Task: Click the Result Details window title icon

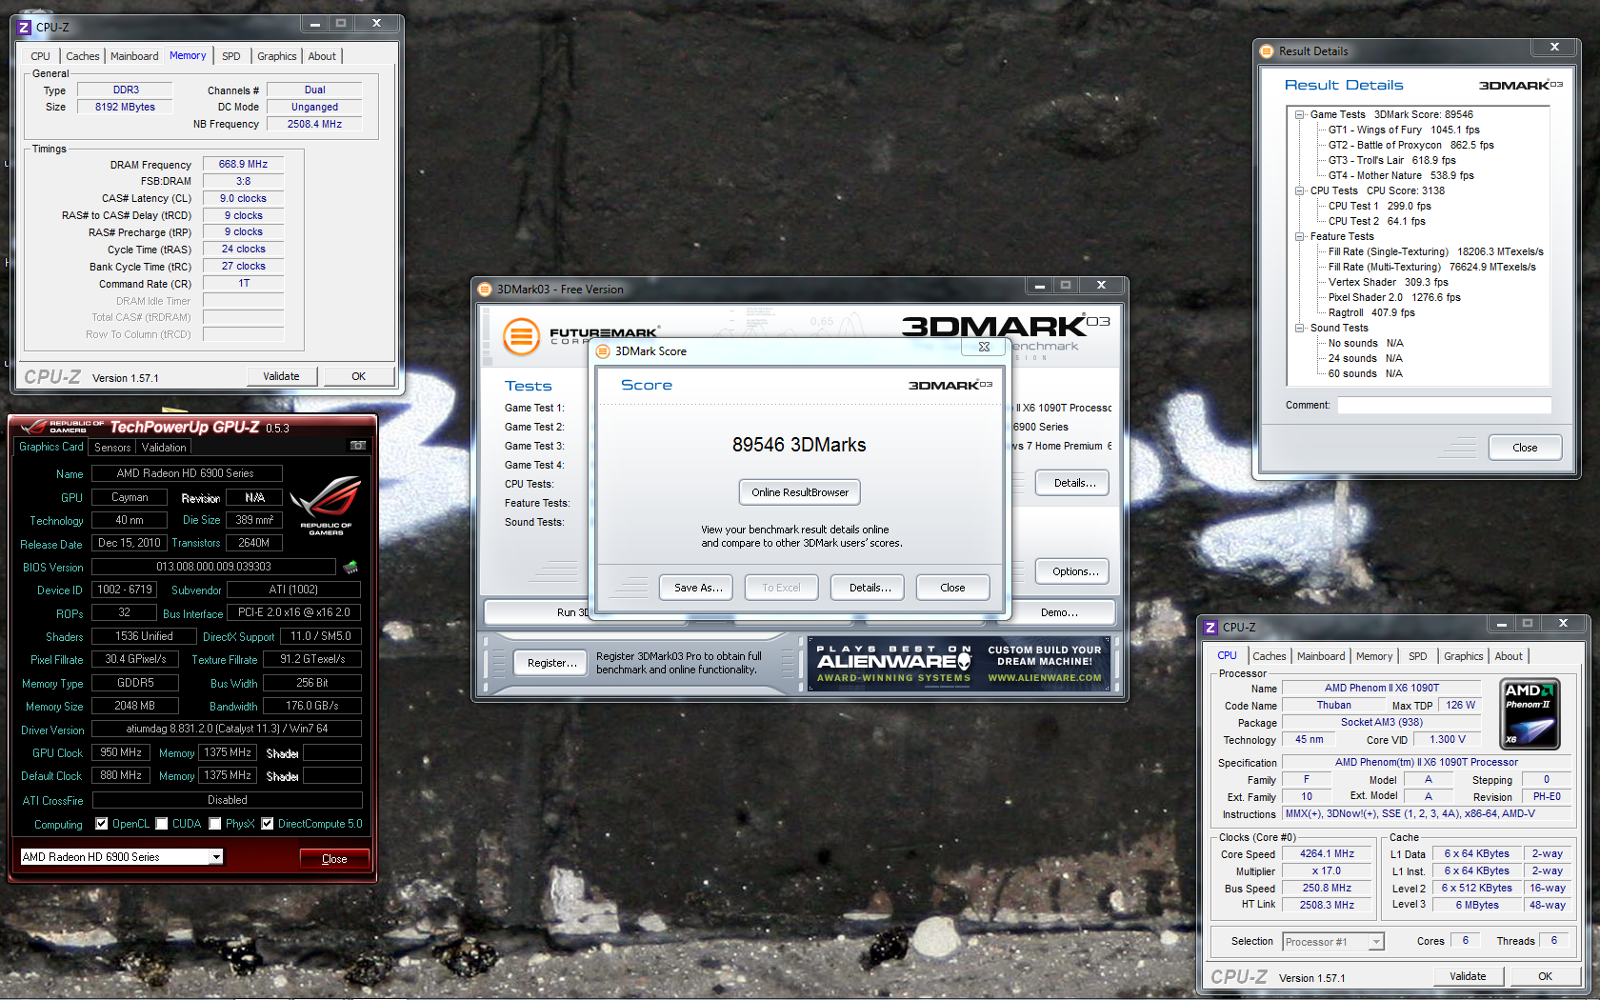Action: click(1267, 51)
